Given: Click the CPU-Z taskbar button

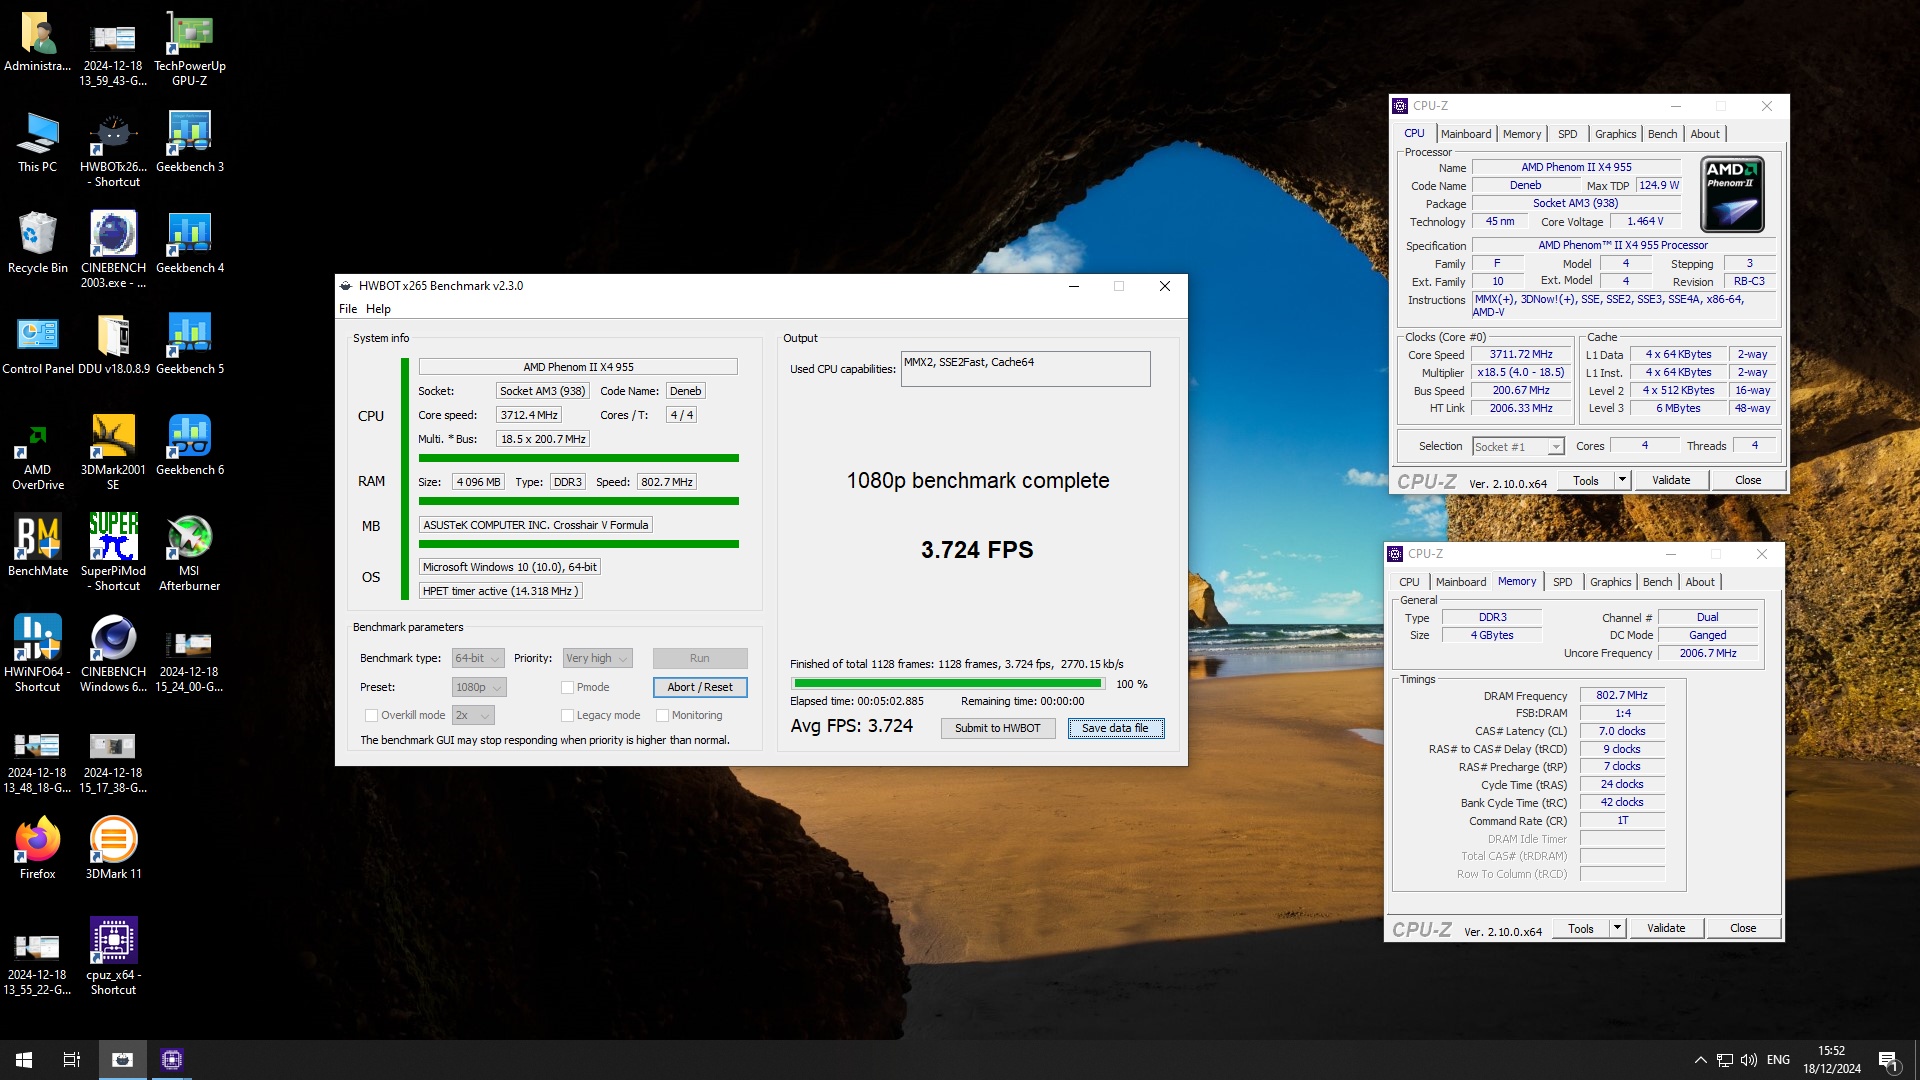Looking at the screenshot, I should tap(172, 1060).
